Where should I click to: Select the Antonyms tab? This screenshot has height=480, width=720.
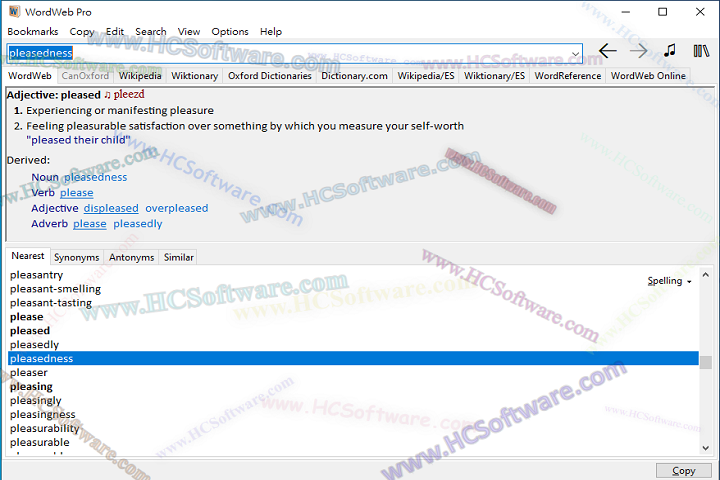point(131,257)
